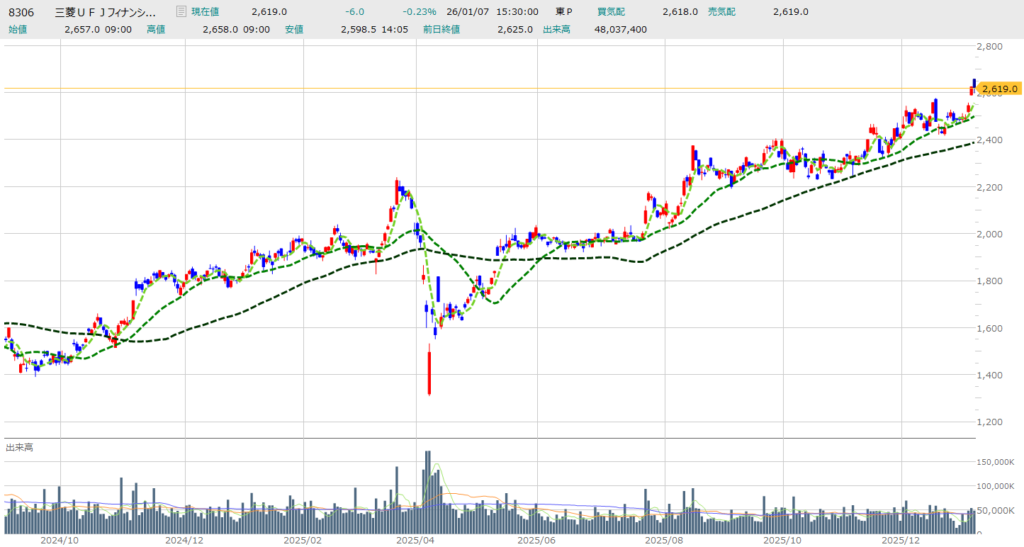
Task: Click the 三菱UFJフィナンシ stock name
Action: [111, 12]
